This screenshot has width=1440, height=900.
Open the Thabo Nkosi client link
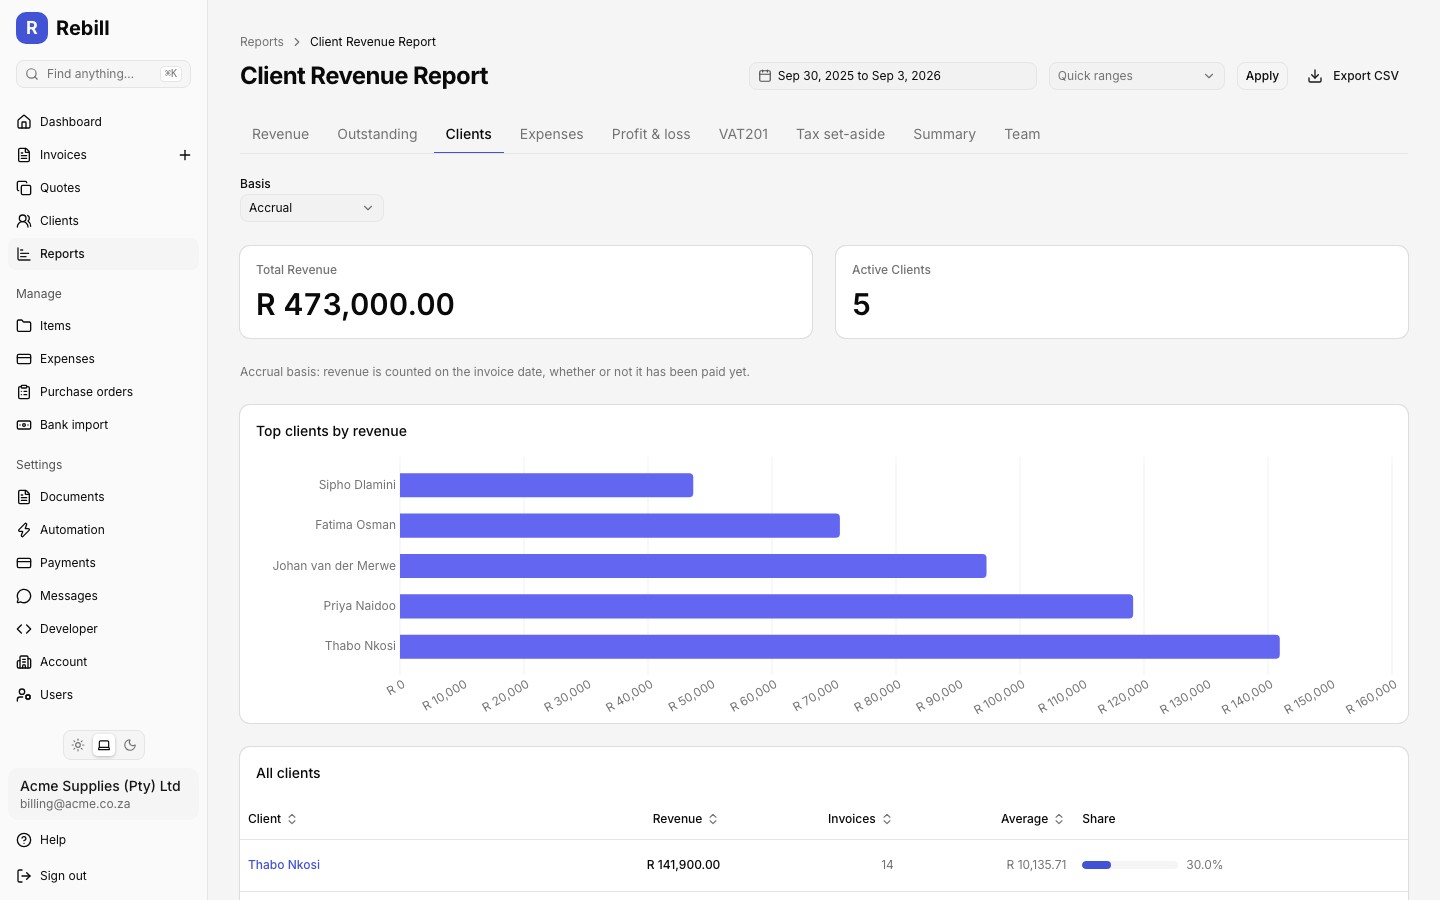[x=284, y=865]
